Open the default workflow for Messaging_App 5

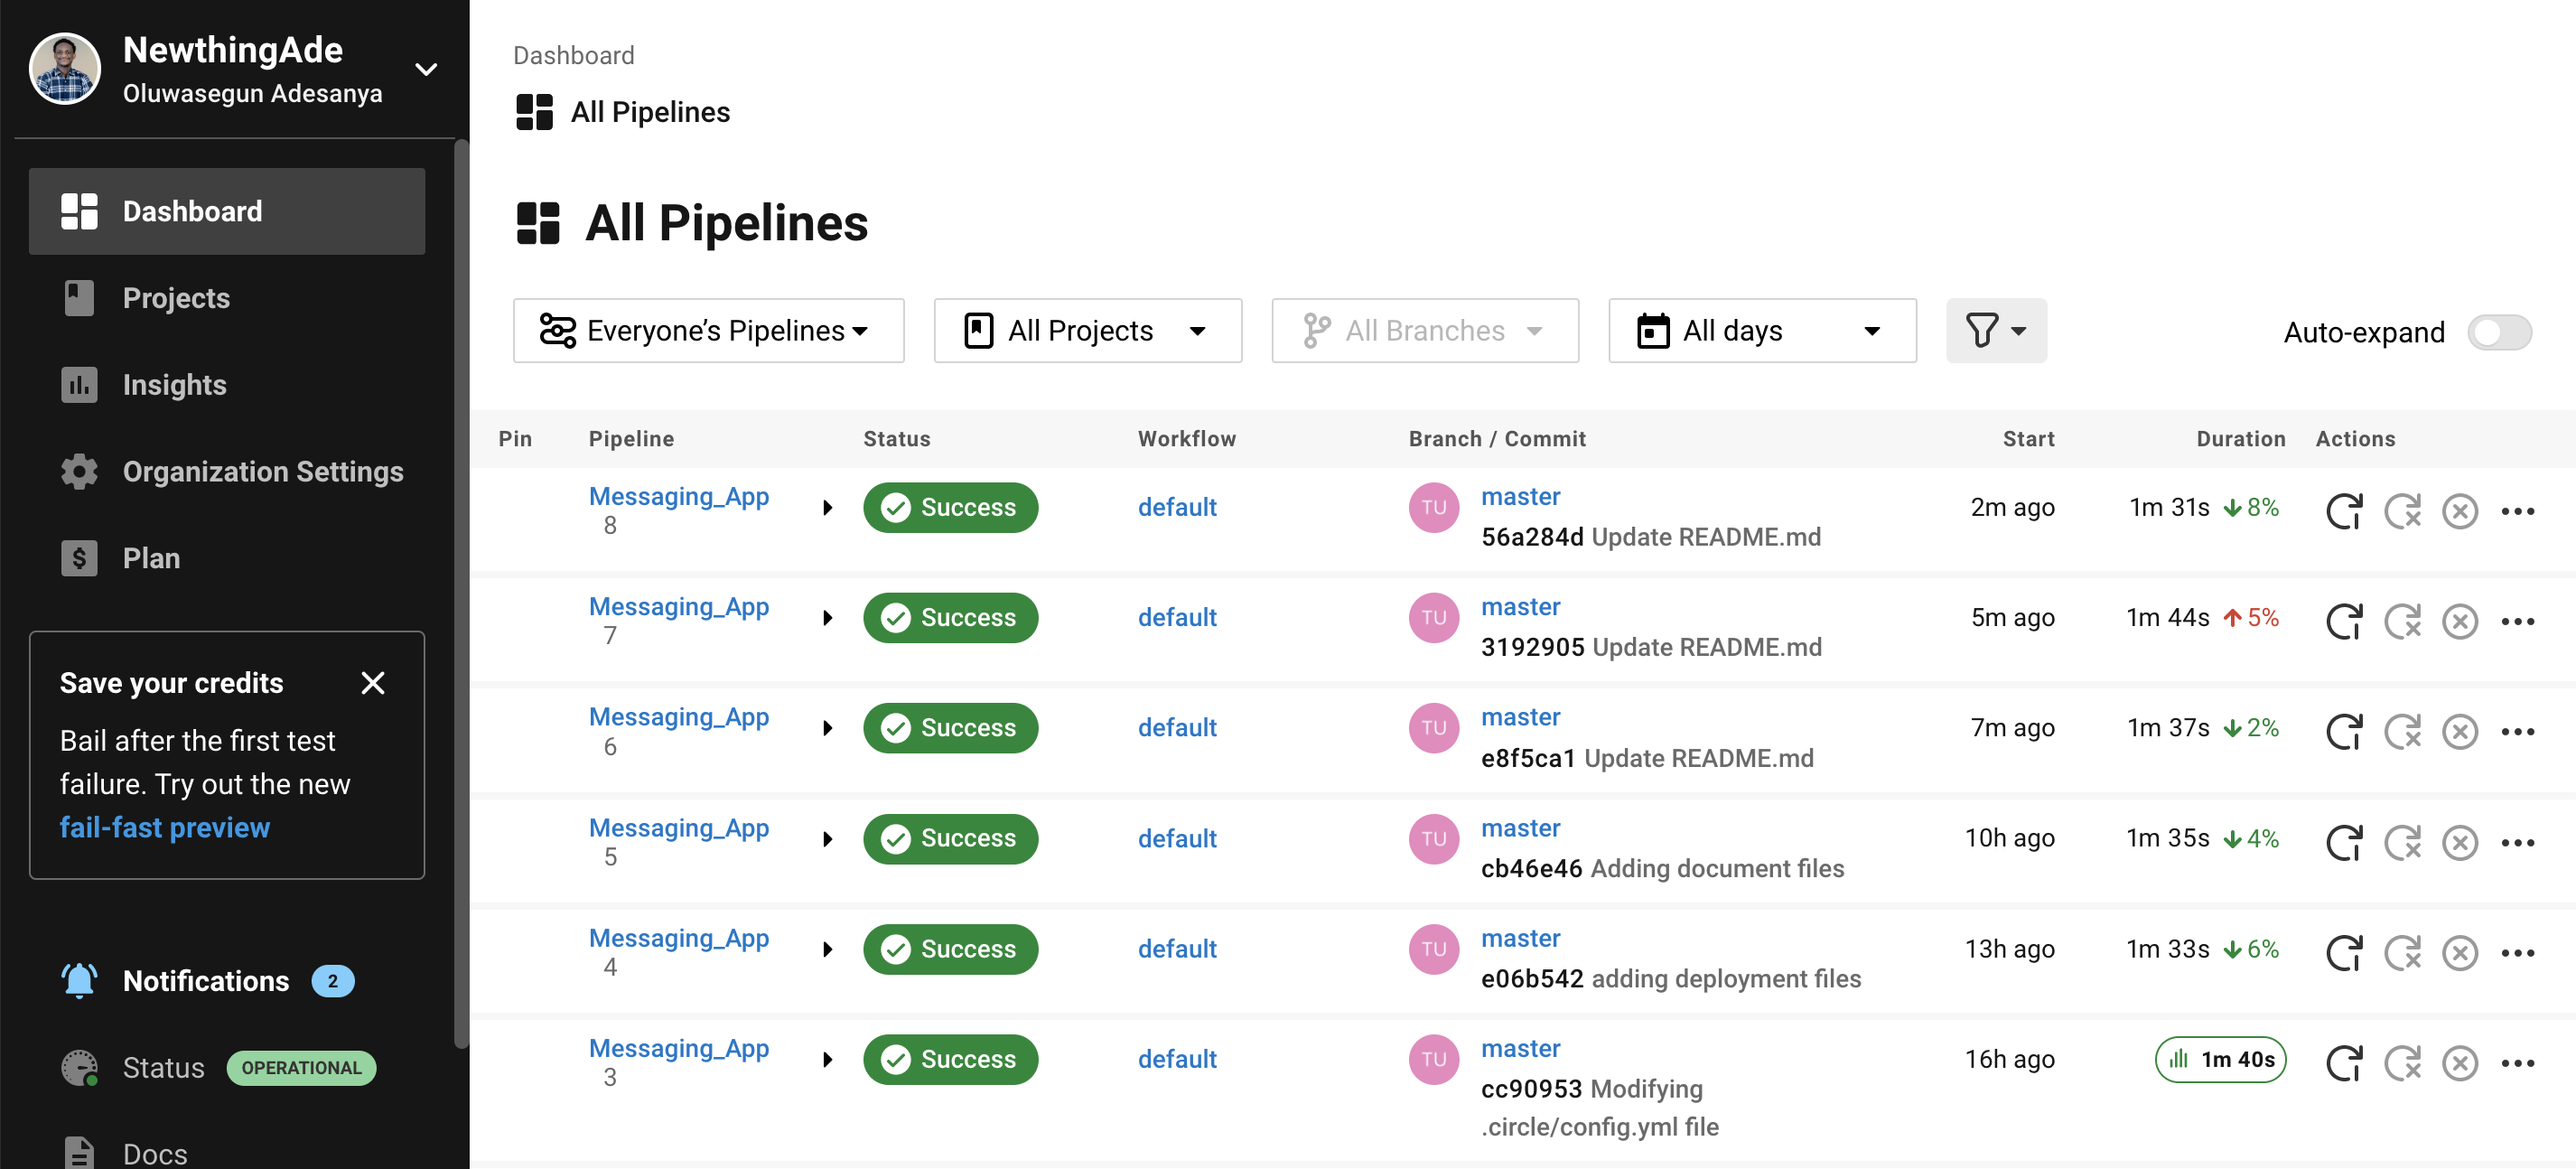tap(1177, 839)
